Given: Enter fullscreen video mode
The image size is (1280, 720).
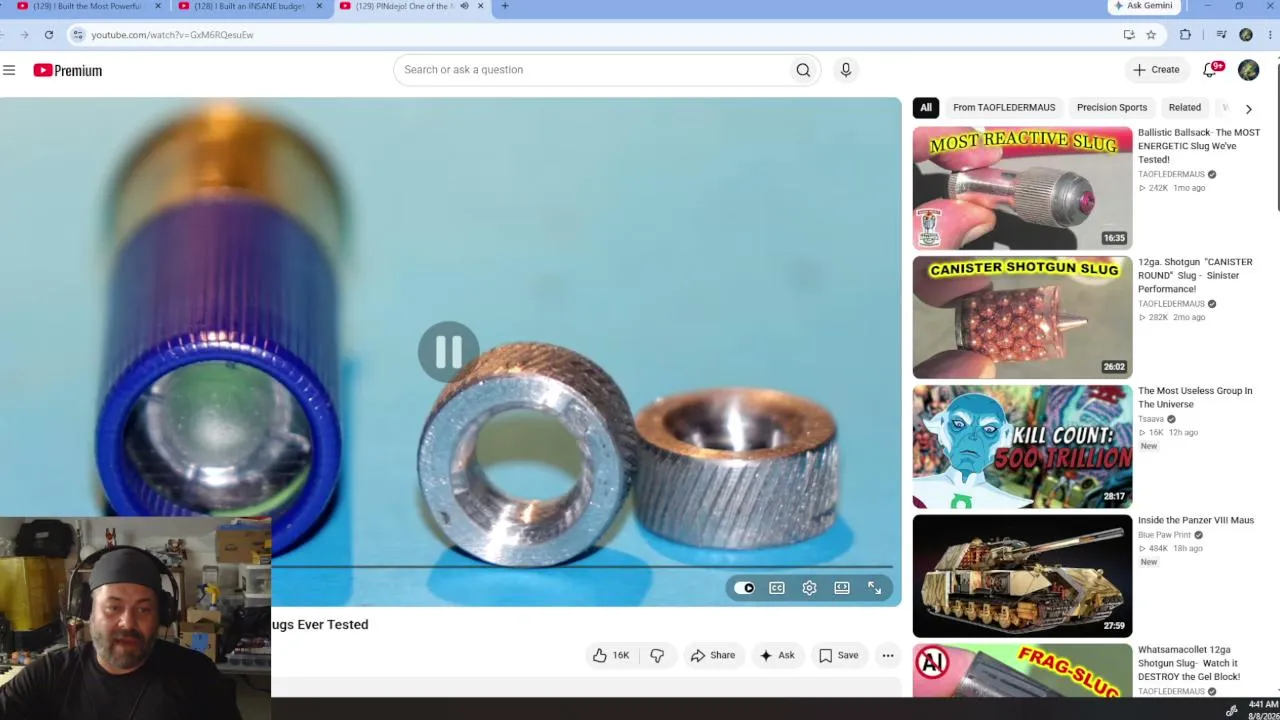Looking at the screenshot, I should click(x=874, y=588).
